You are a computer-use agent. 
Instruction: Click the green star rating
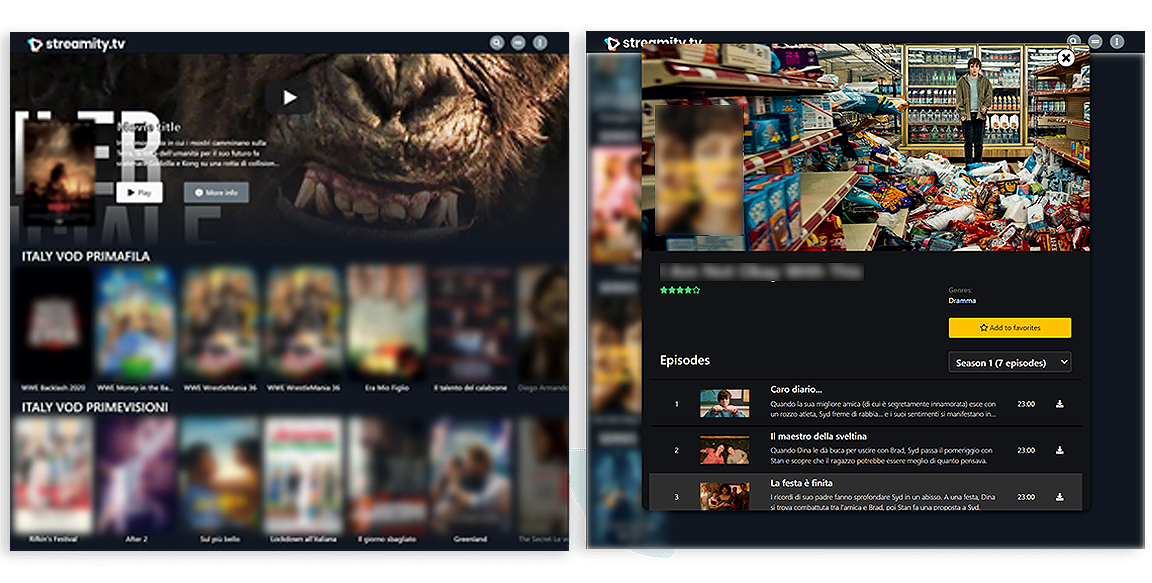680,290
